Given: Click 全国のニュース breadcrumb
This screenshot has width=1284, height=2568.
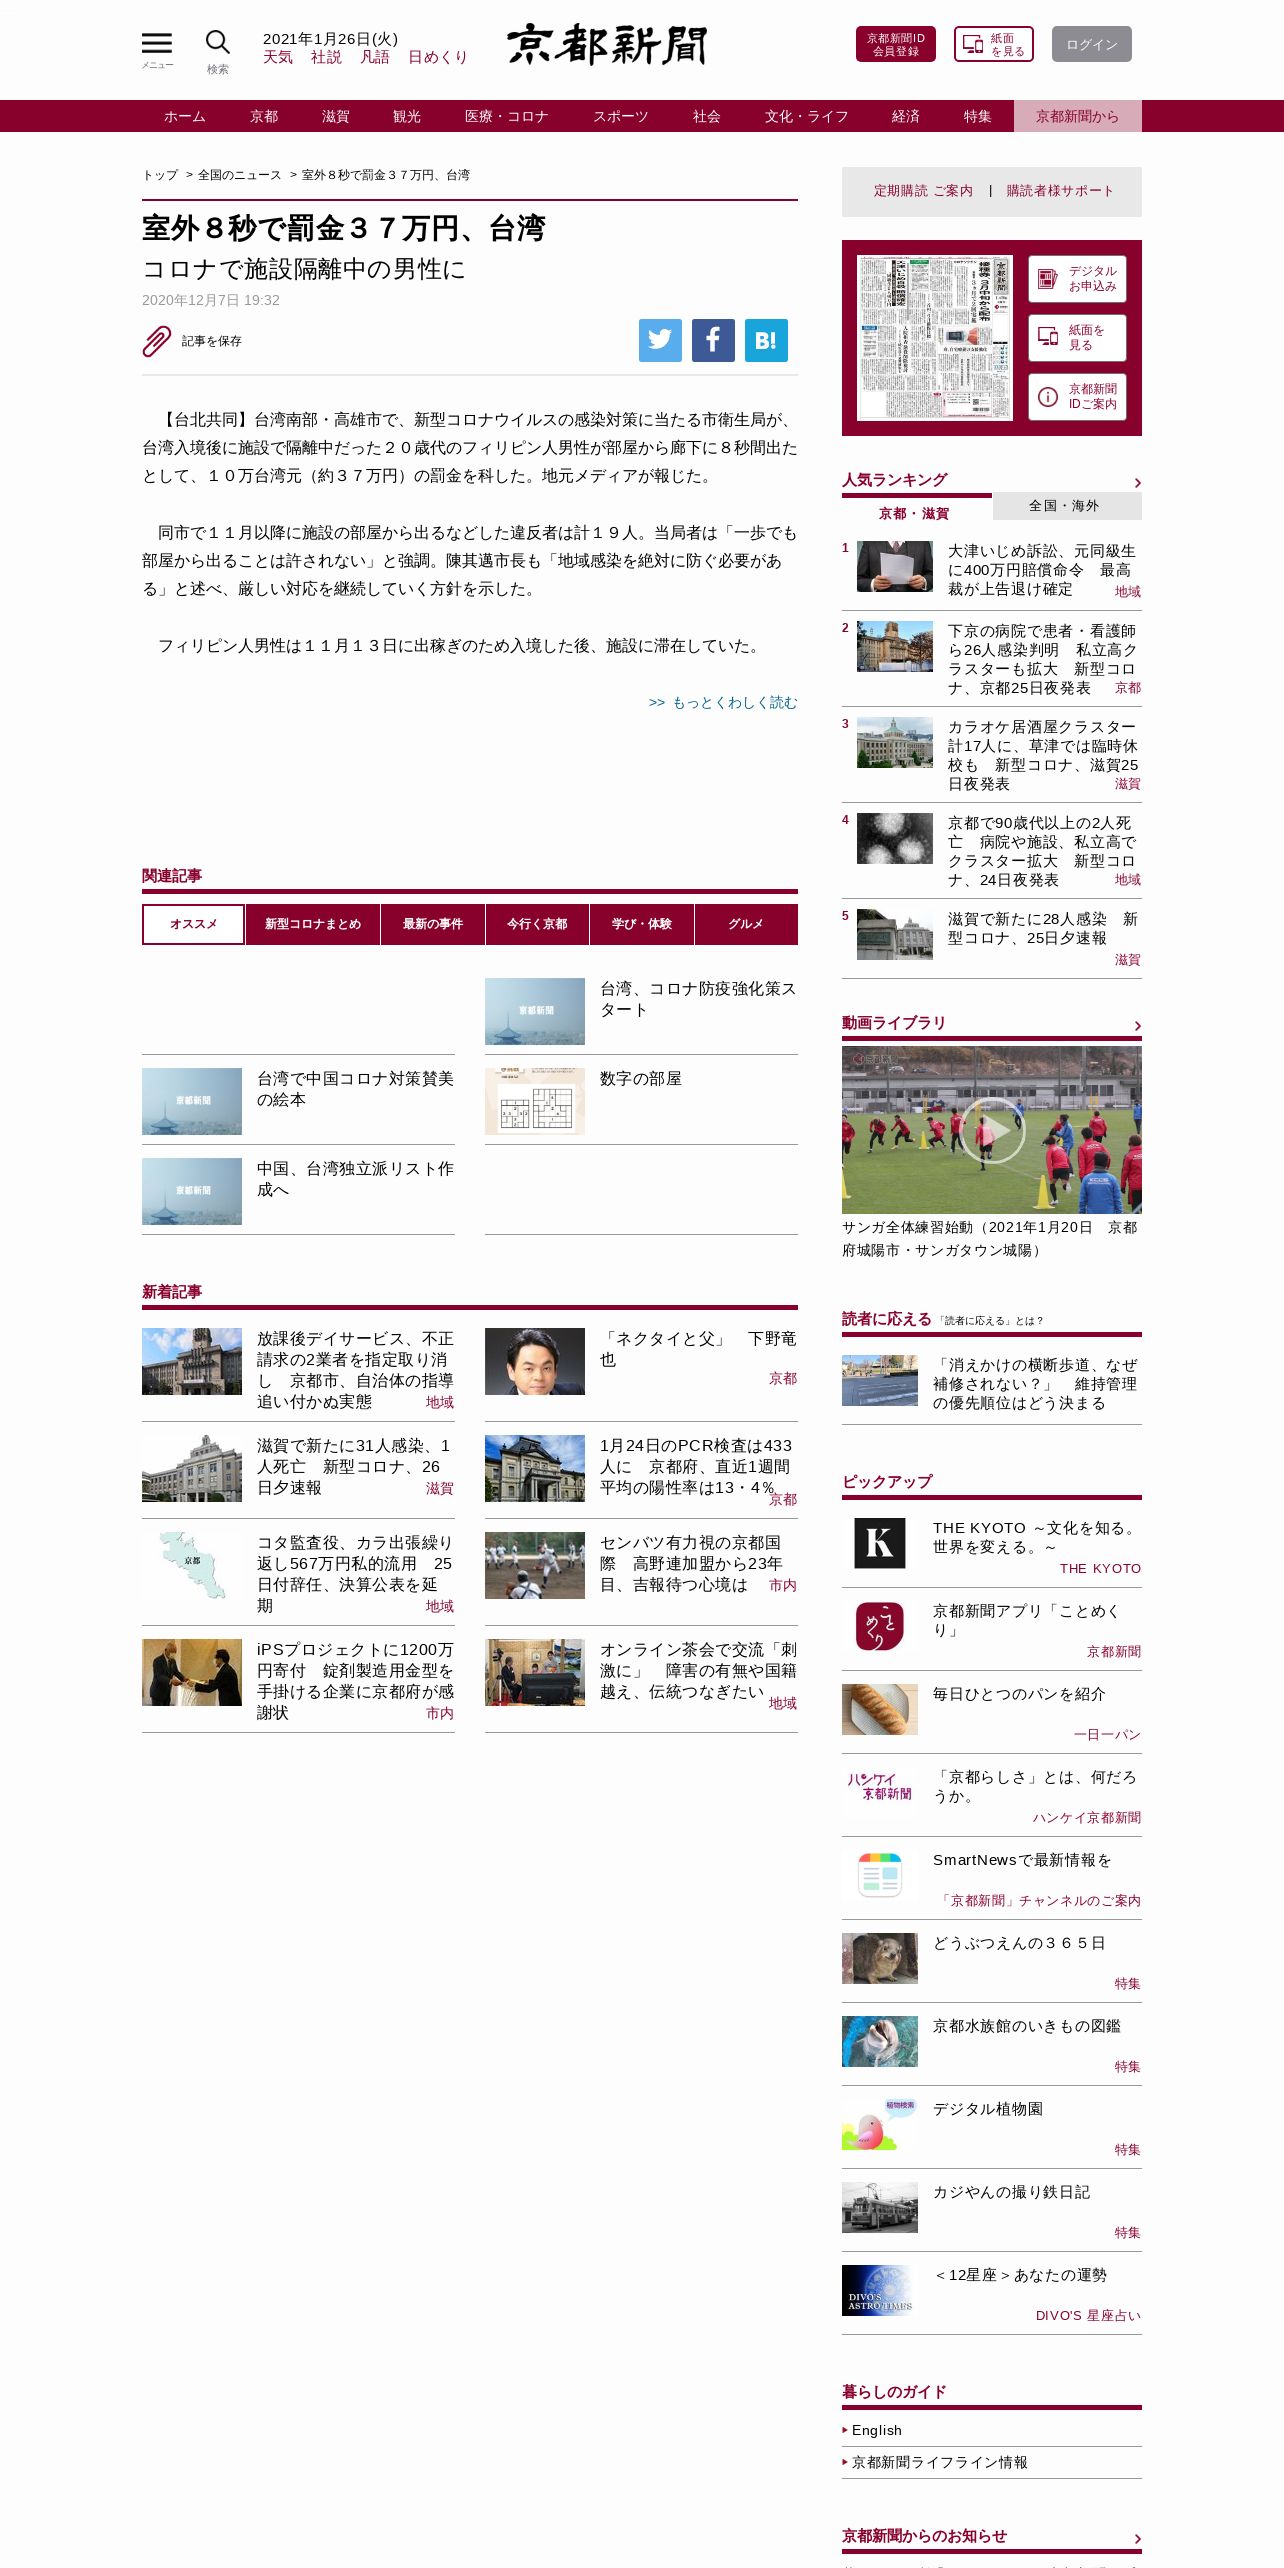Looking at the screenshot, I should 240,175.
